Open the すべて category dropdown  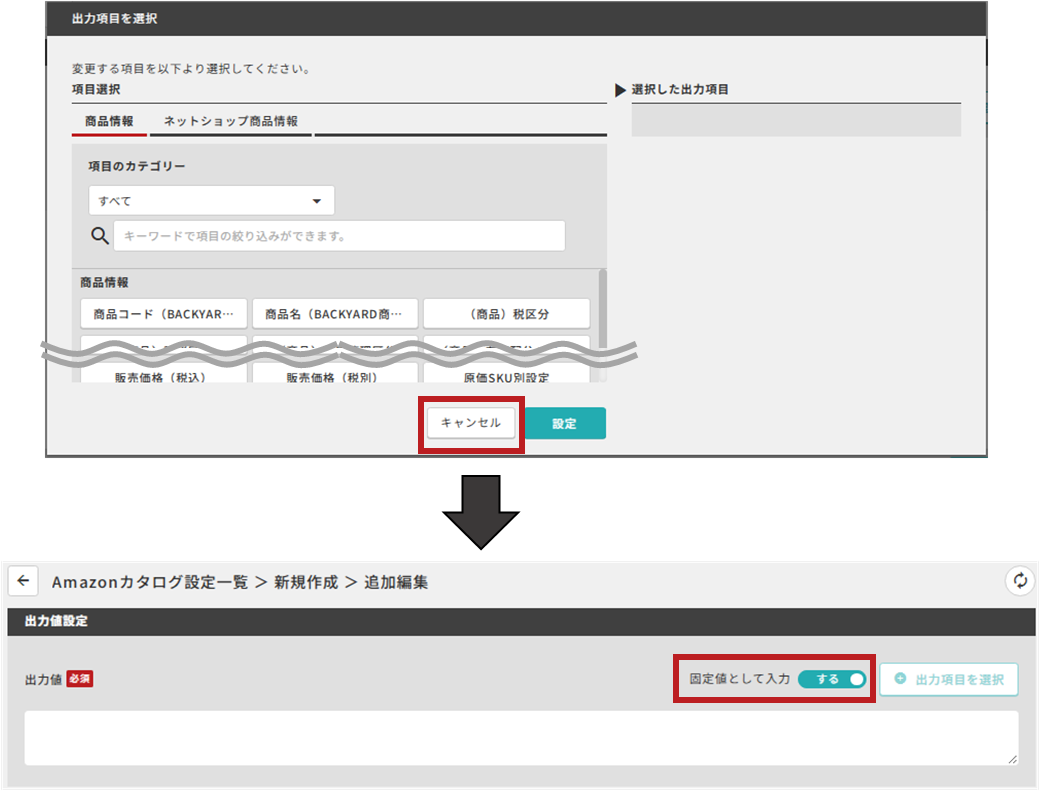point(211,200)
